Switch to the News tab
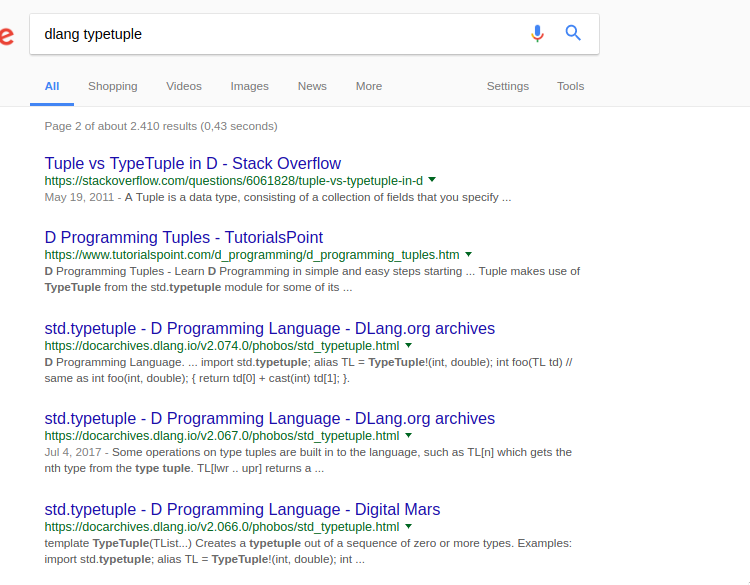This screenshot has height=585, width=750. pyautogui.click(x=312, y=87)
